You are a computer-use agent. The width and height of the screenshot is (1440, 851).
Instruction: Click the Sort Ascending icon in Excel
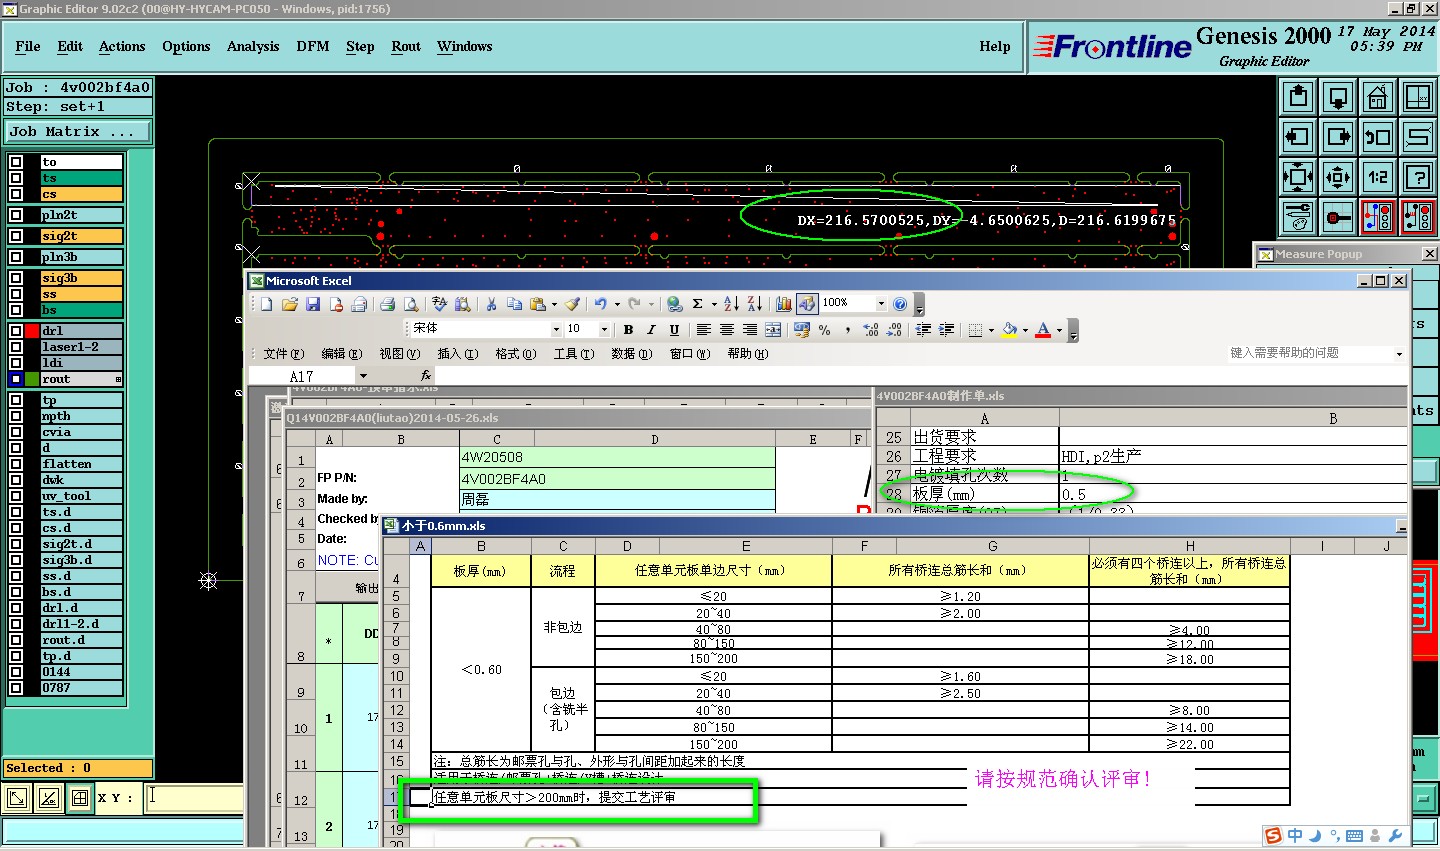click(x=731, y=304)
